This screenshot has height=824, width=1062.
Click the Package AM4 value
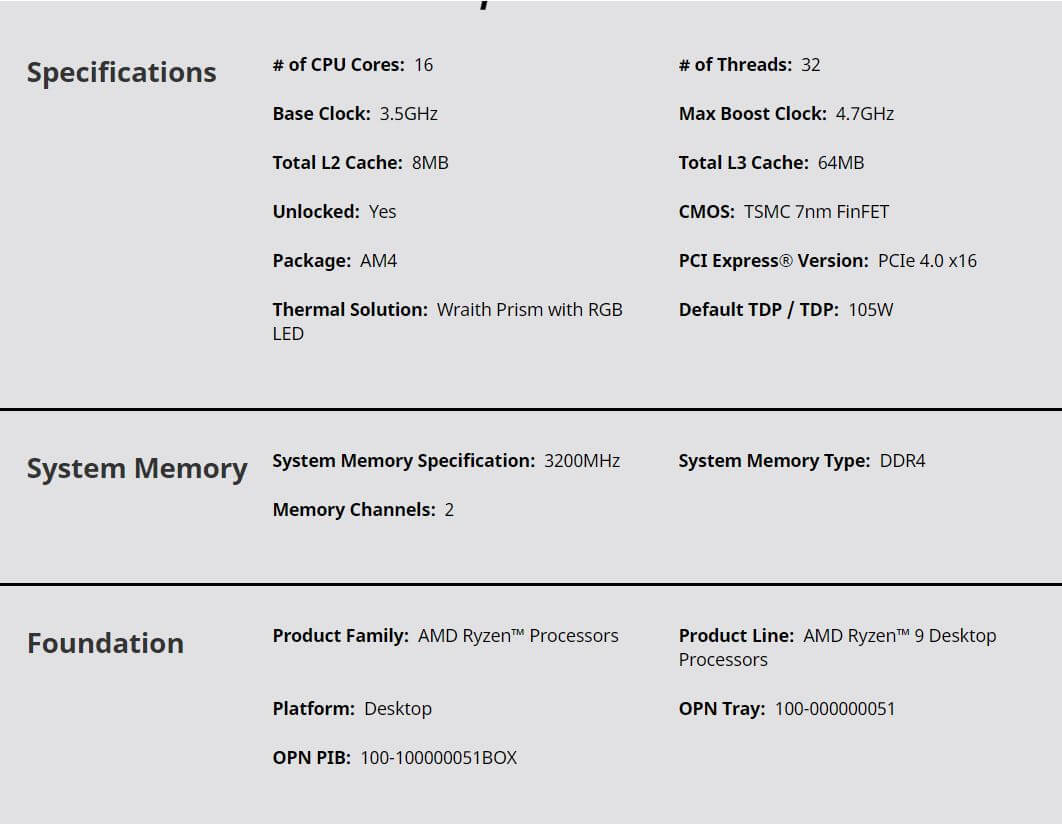(378, 261)
